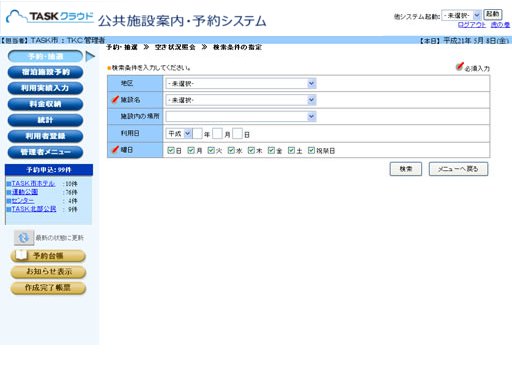Viewport: 512px width, 384px height.
Task: Toggle the 水 (Wednesday) checkbox
Action: point(231,150)
